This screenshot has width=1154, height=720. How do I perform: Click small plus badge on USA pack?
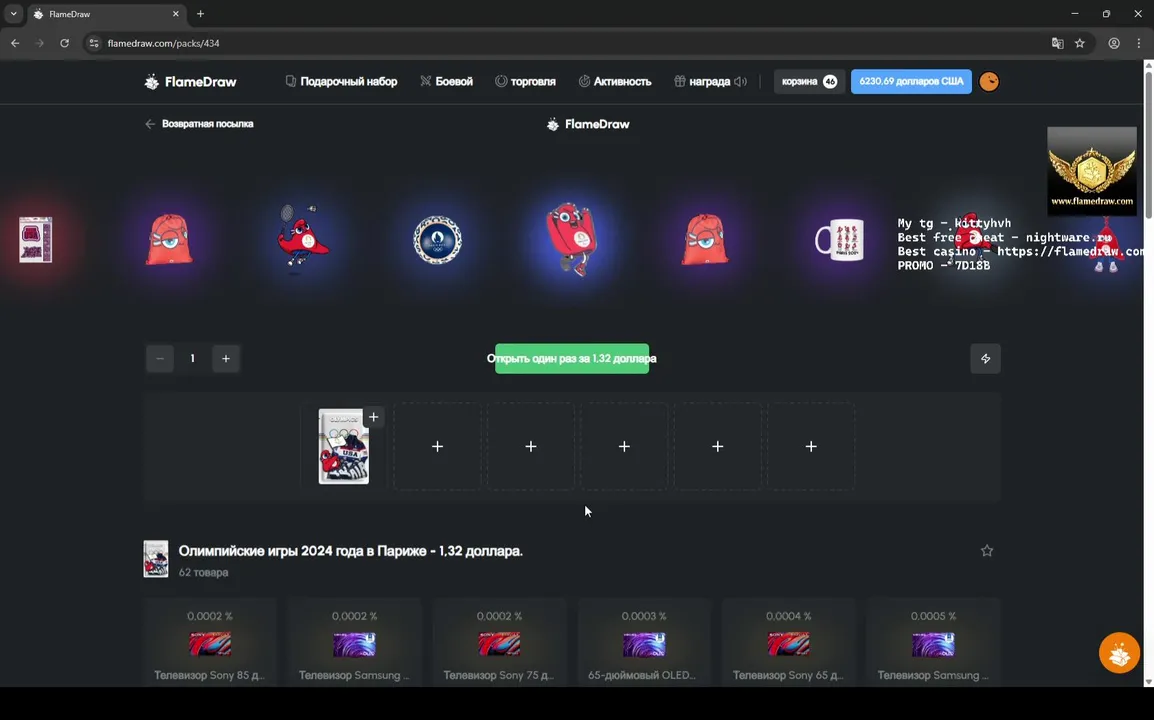tap(374, 417)
